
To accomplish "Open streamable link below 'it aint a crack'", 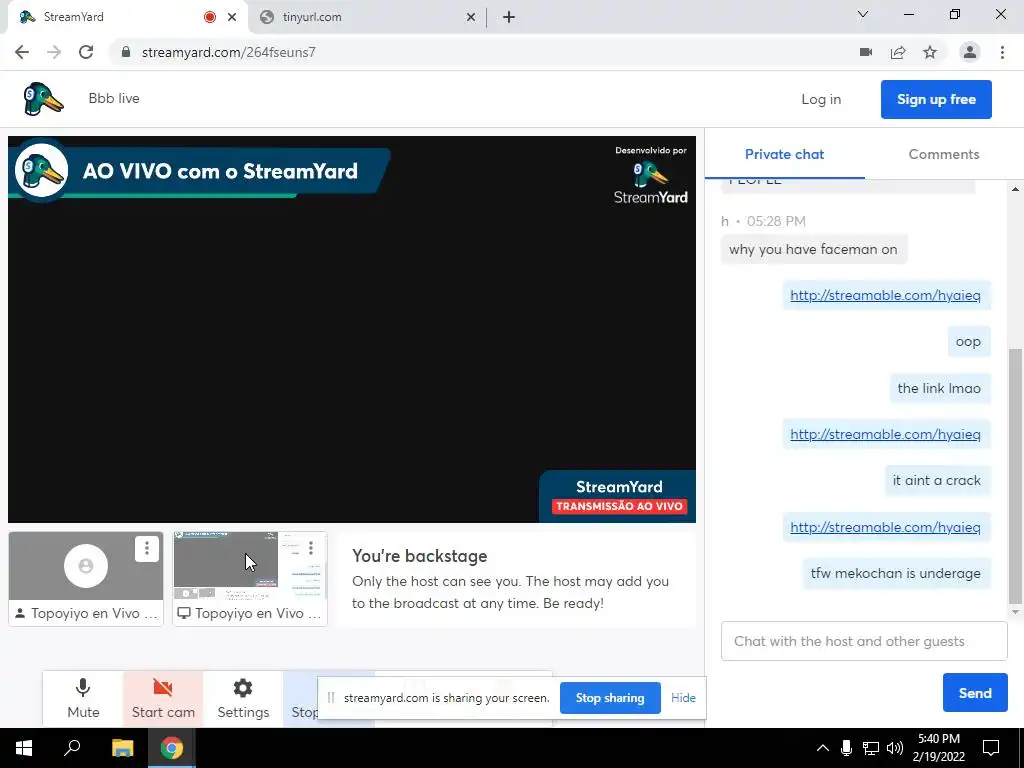I will click(x=885, y=527).
